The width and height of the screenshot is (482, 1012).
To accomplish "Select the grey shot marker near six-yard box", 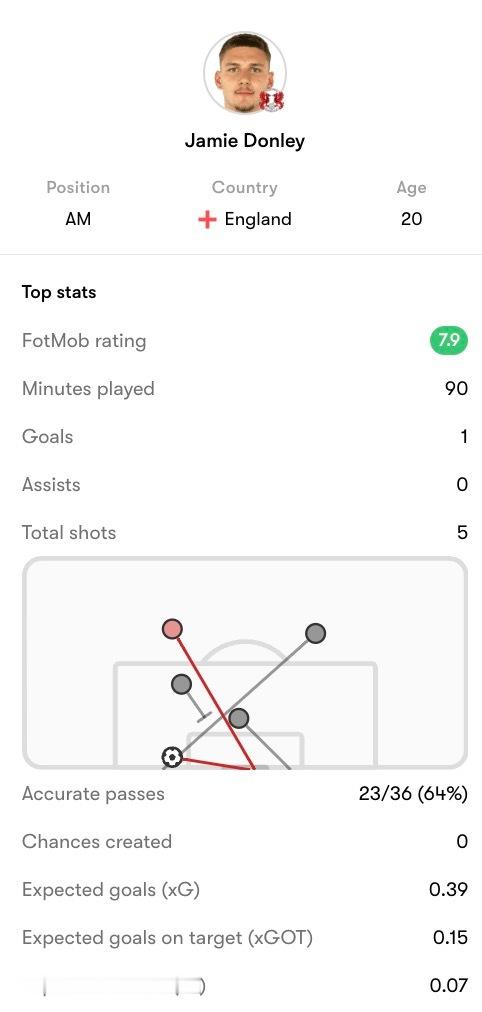I will coord(239,718).
